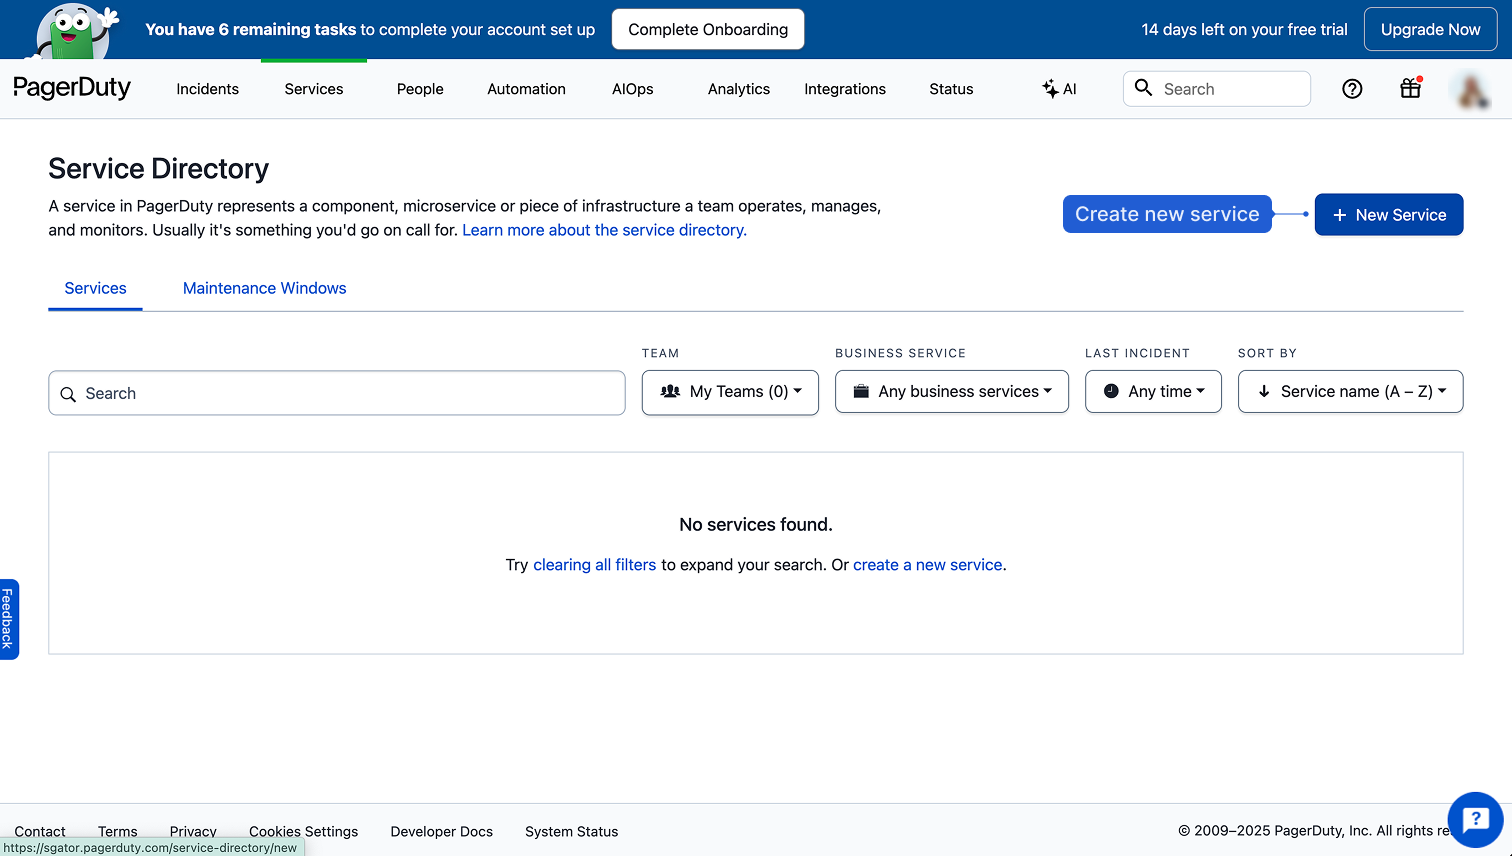
Task: Open the Terms footer link
Action: coord(118,831)
